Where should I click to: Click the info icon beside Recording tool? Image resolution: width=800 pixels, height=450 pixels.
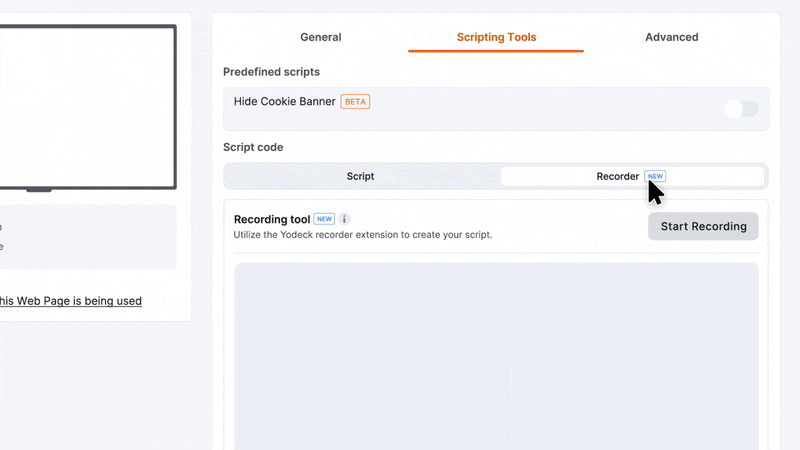click(x=344, y=219)
